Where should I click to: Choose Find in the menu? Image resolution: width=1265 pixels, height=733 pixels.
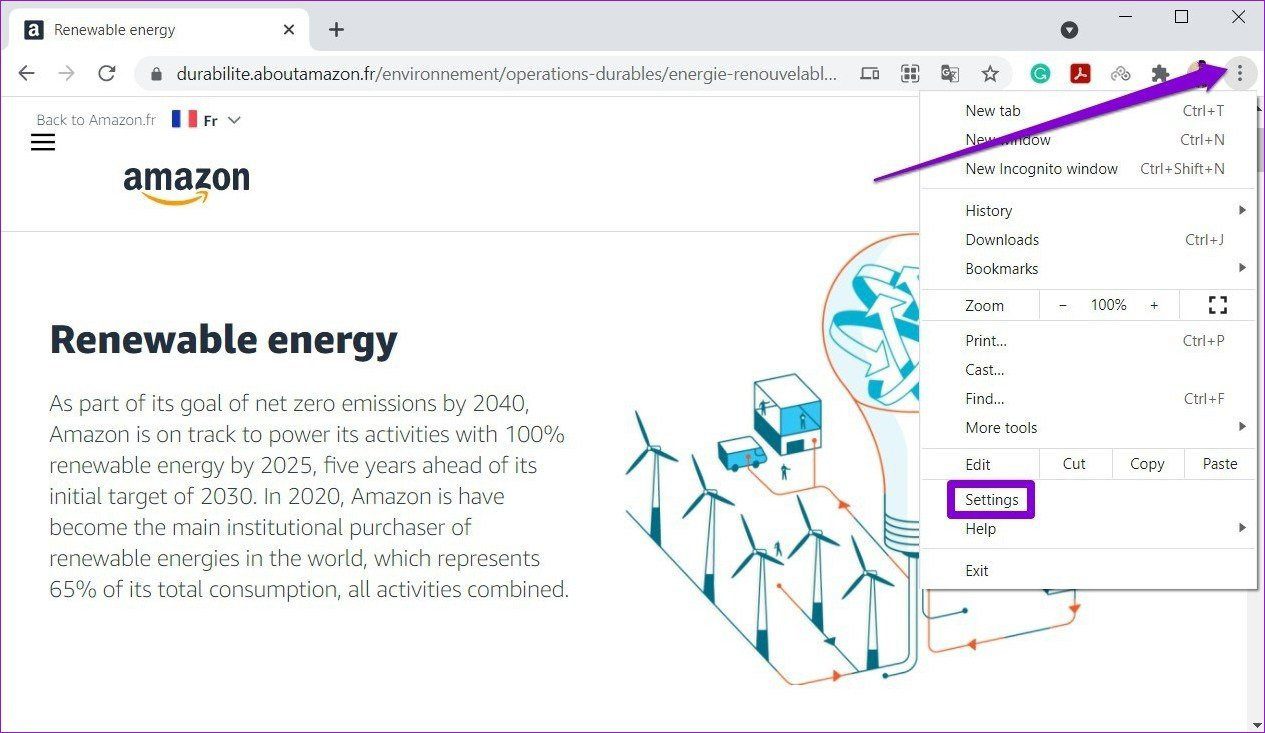coord(1088,399)
